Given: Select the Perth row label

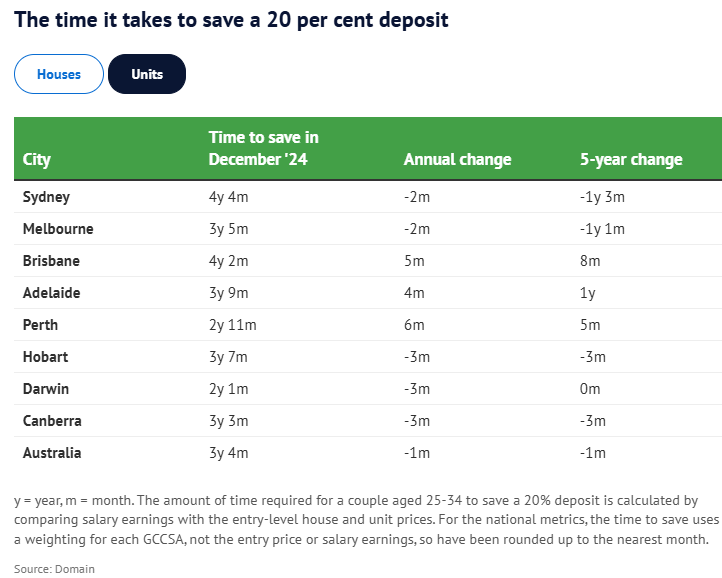Looking at the screenshot, I should [x=40, y=325].
